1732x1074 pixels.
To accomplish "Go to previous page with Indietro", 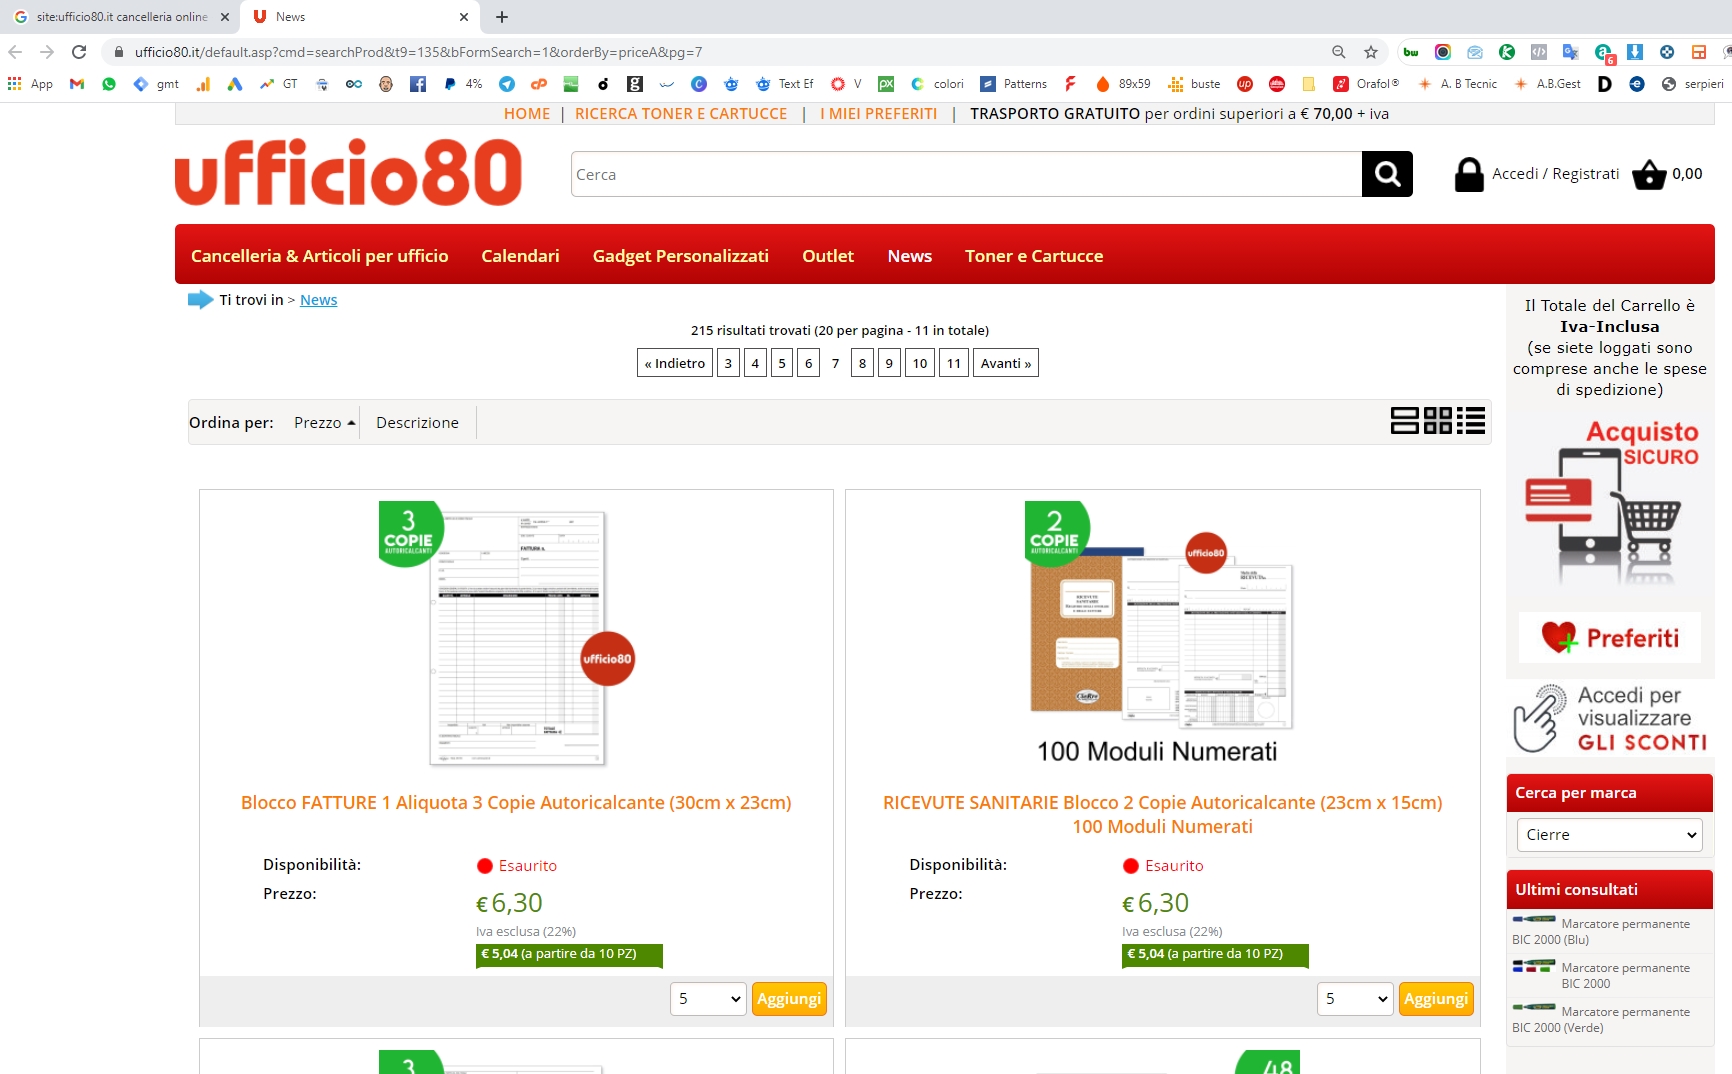I will (675, 363).
